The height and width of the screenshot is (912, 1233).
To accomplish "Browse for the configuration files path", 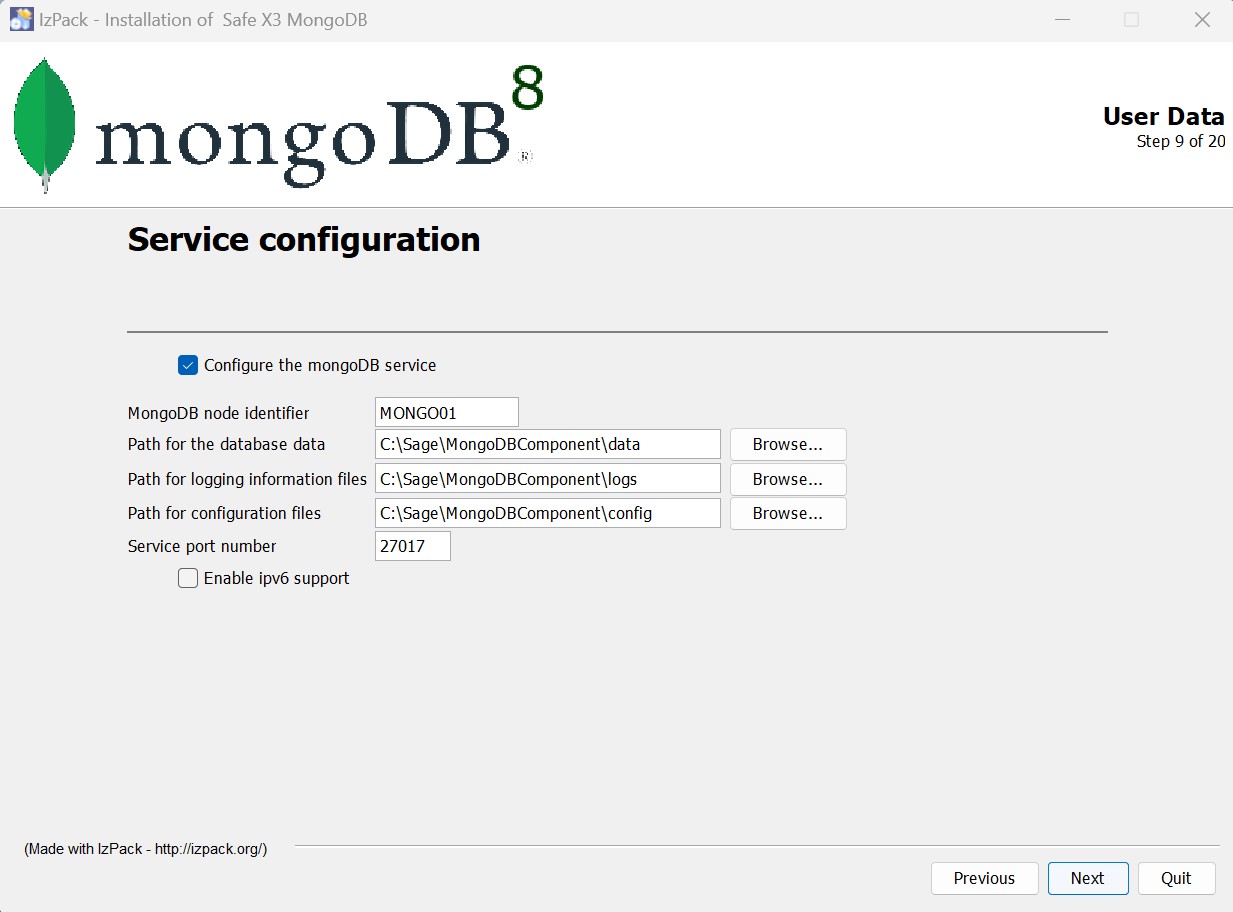I will [x=787, y=513].
